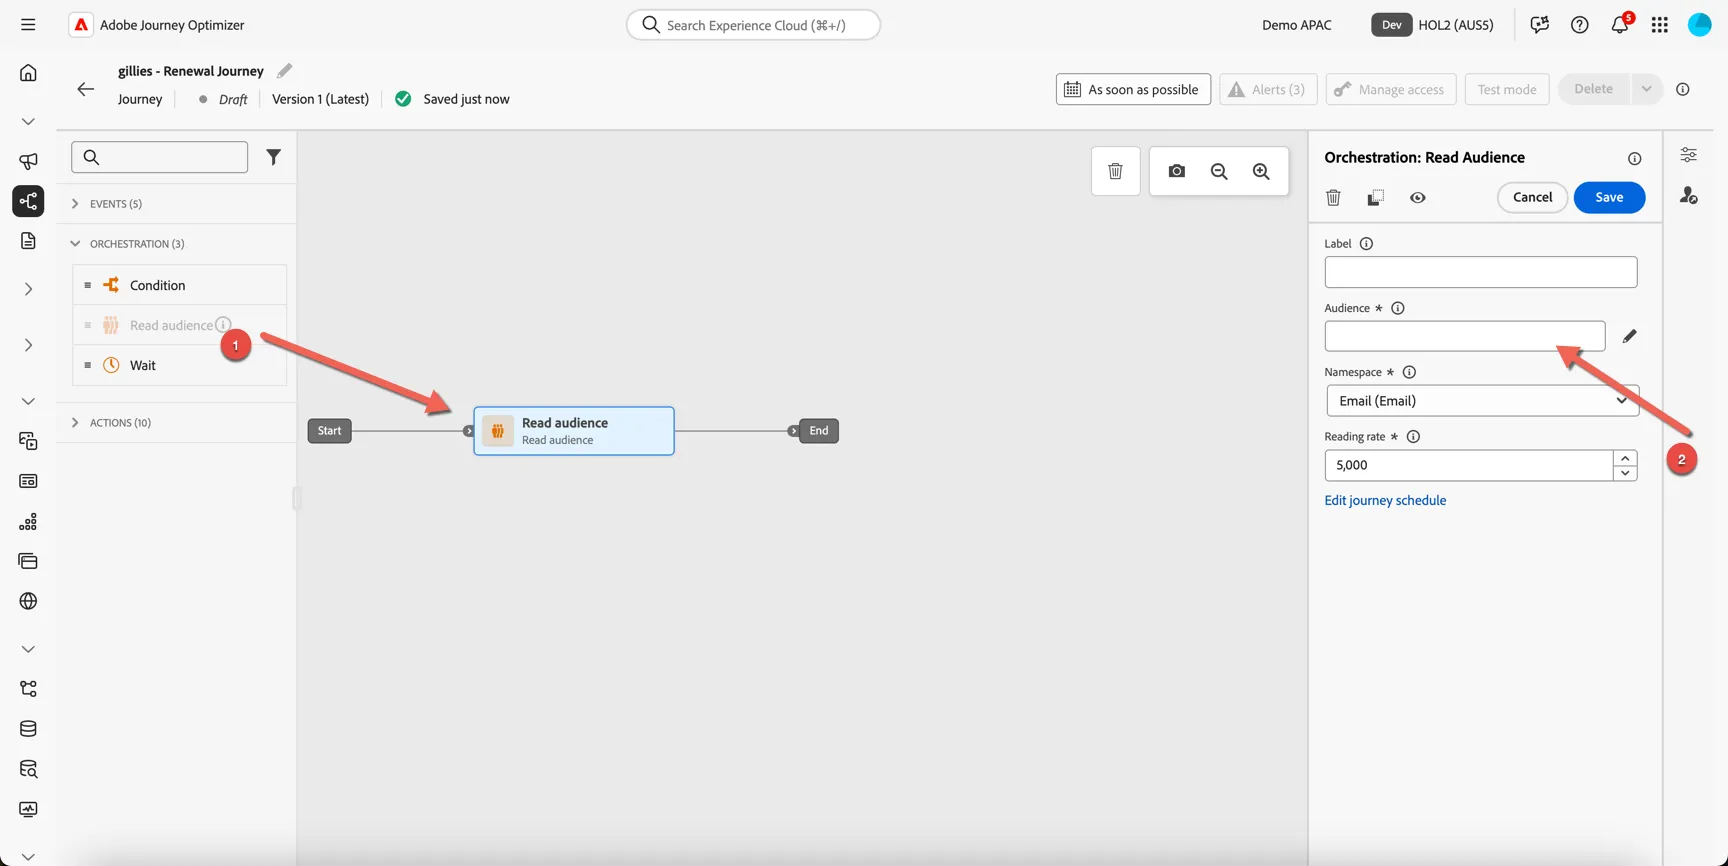Image resolution: width=1728 pixels, height=866 pixels.
Task: Open Alerts (3)
Action: click(x=1268, y=89)
